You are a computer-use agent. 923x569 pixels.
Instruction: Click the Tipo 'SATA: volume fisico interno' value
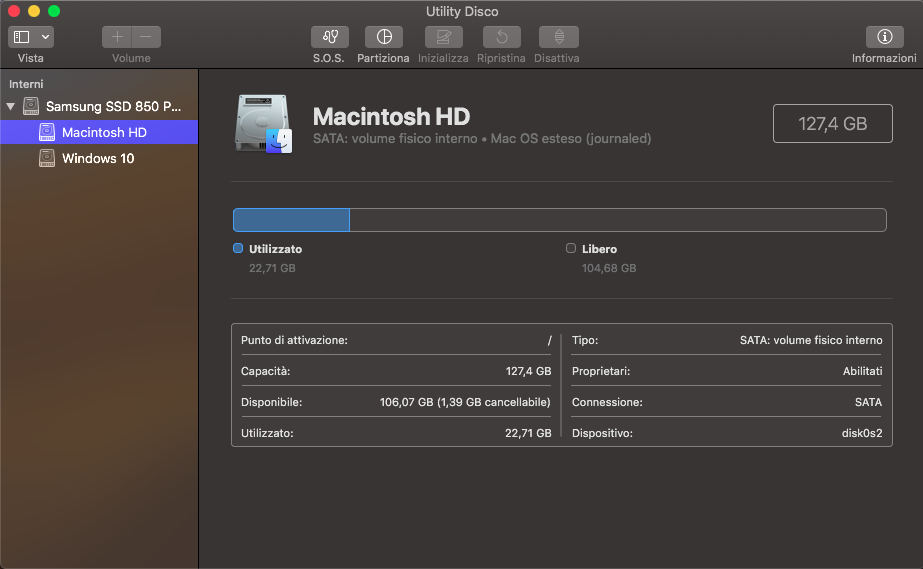click(x=811, y=340)
